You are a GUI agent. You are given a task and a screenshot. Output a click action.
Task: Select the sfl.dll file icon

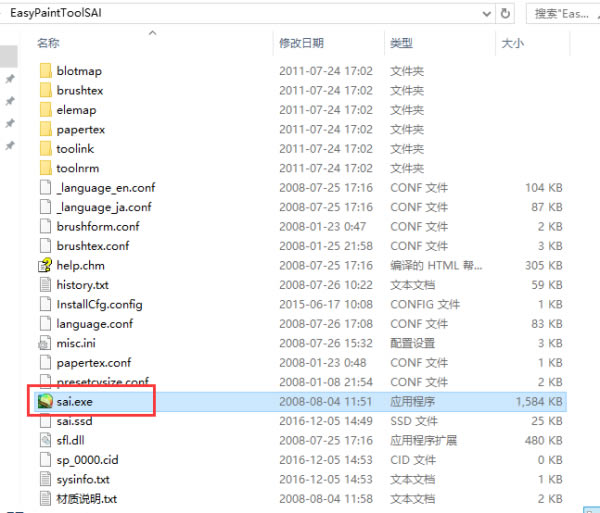(x=45, y=440)
